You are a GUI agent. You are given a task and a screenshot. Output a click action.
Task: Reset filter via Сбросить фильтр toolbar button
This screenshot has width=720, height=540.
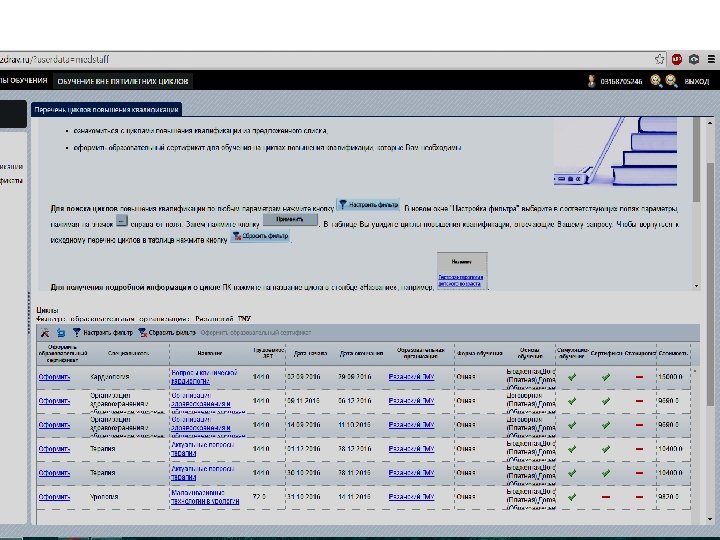(x=167, y=332)
